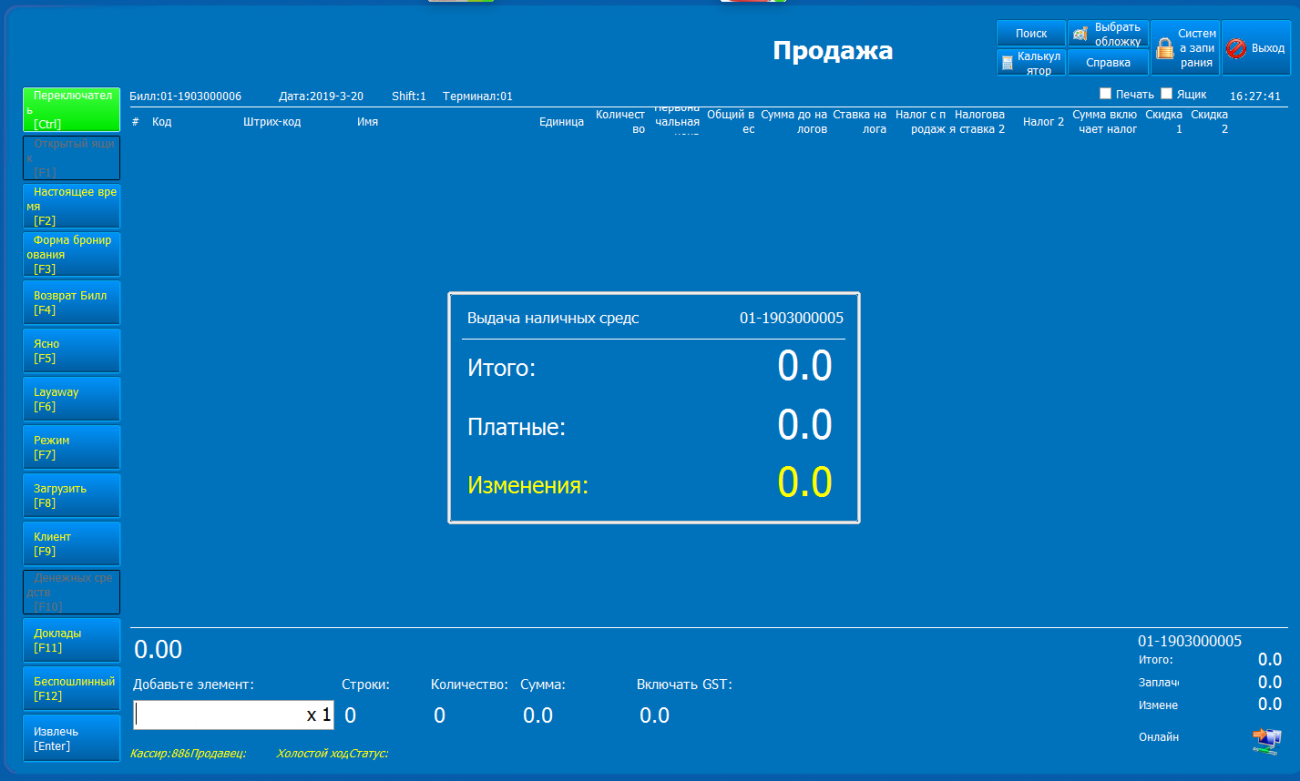The height and width of the screenshot is (781, 1300).
Task: Open Форма бронирования [F3]
Action: tap(71, 254)
